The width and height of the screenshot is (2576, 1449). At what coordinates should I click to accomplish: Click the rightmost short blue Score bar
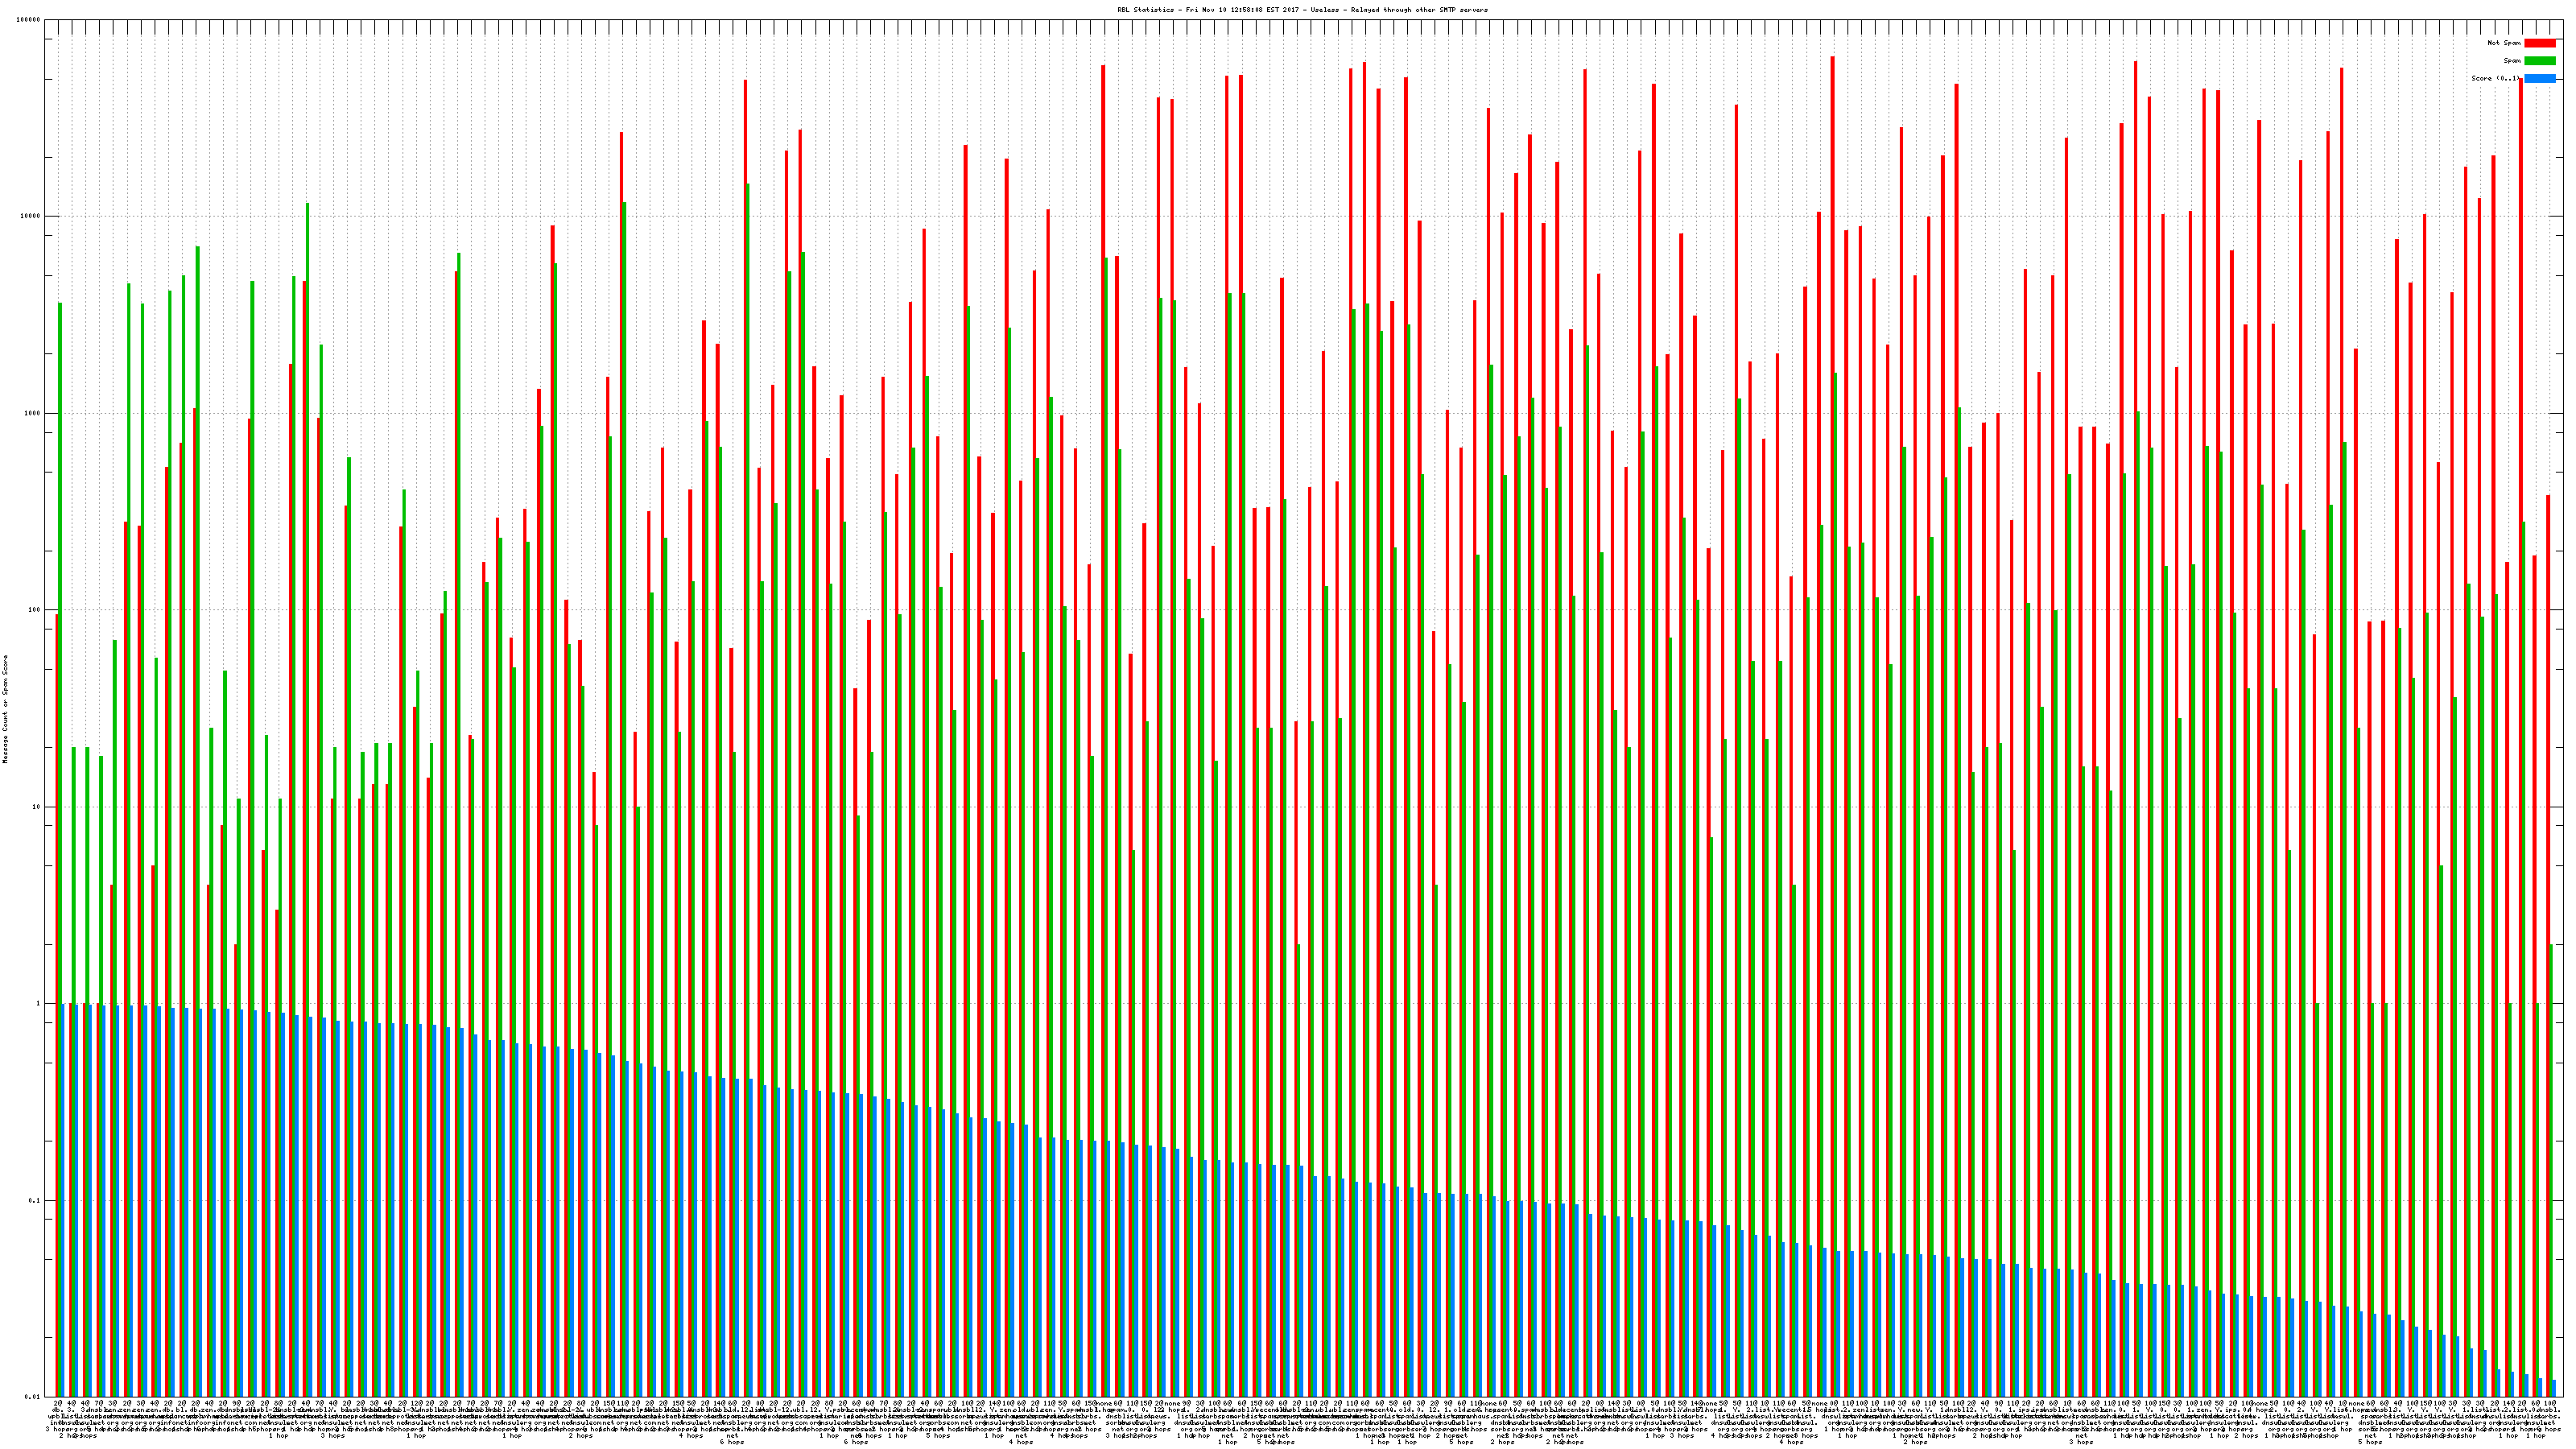point(2554,1389)
